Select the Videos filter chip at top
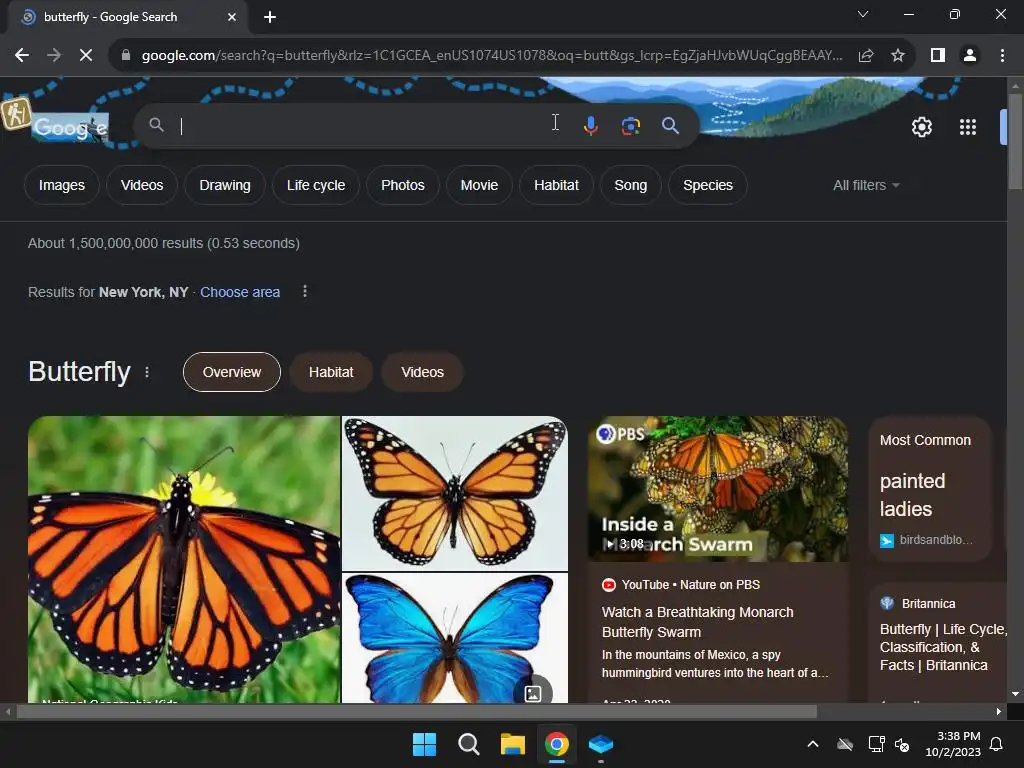Viewport: 1024px width, 768px height. [142, 185]
